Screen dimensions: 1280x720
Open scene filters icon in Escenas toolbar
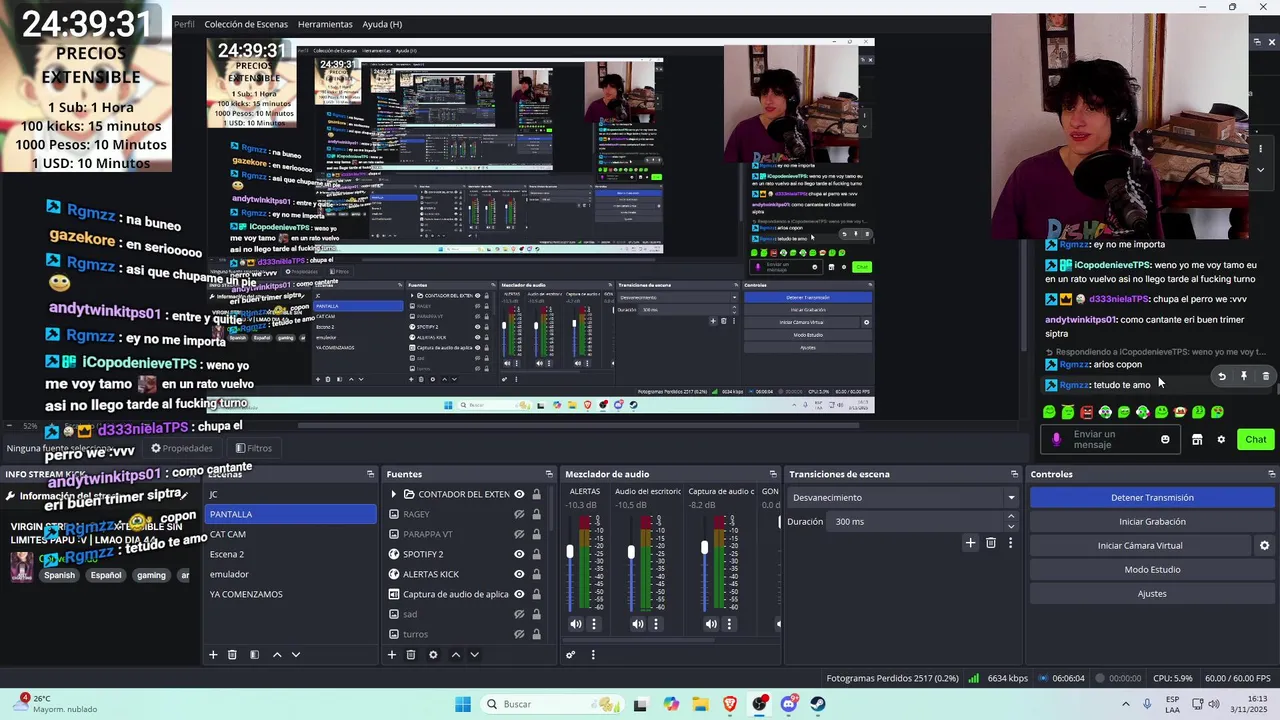point(254,655)
